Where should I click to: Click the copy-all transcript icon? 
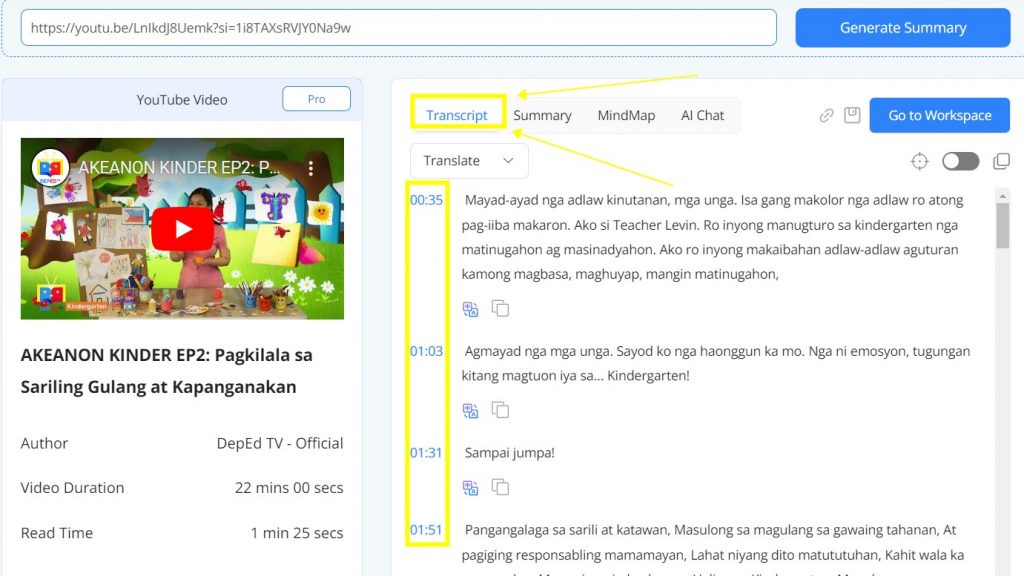(1001, 161)
